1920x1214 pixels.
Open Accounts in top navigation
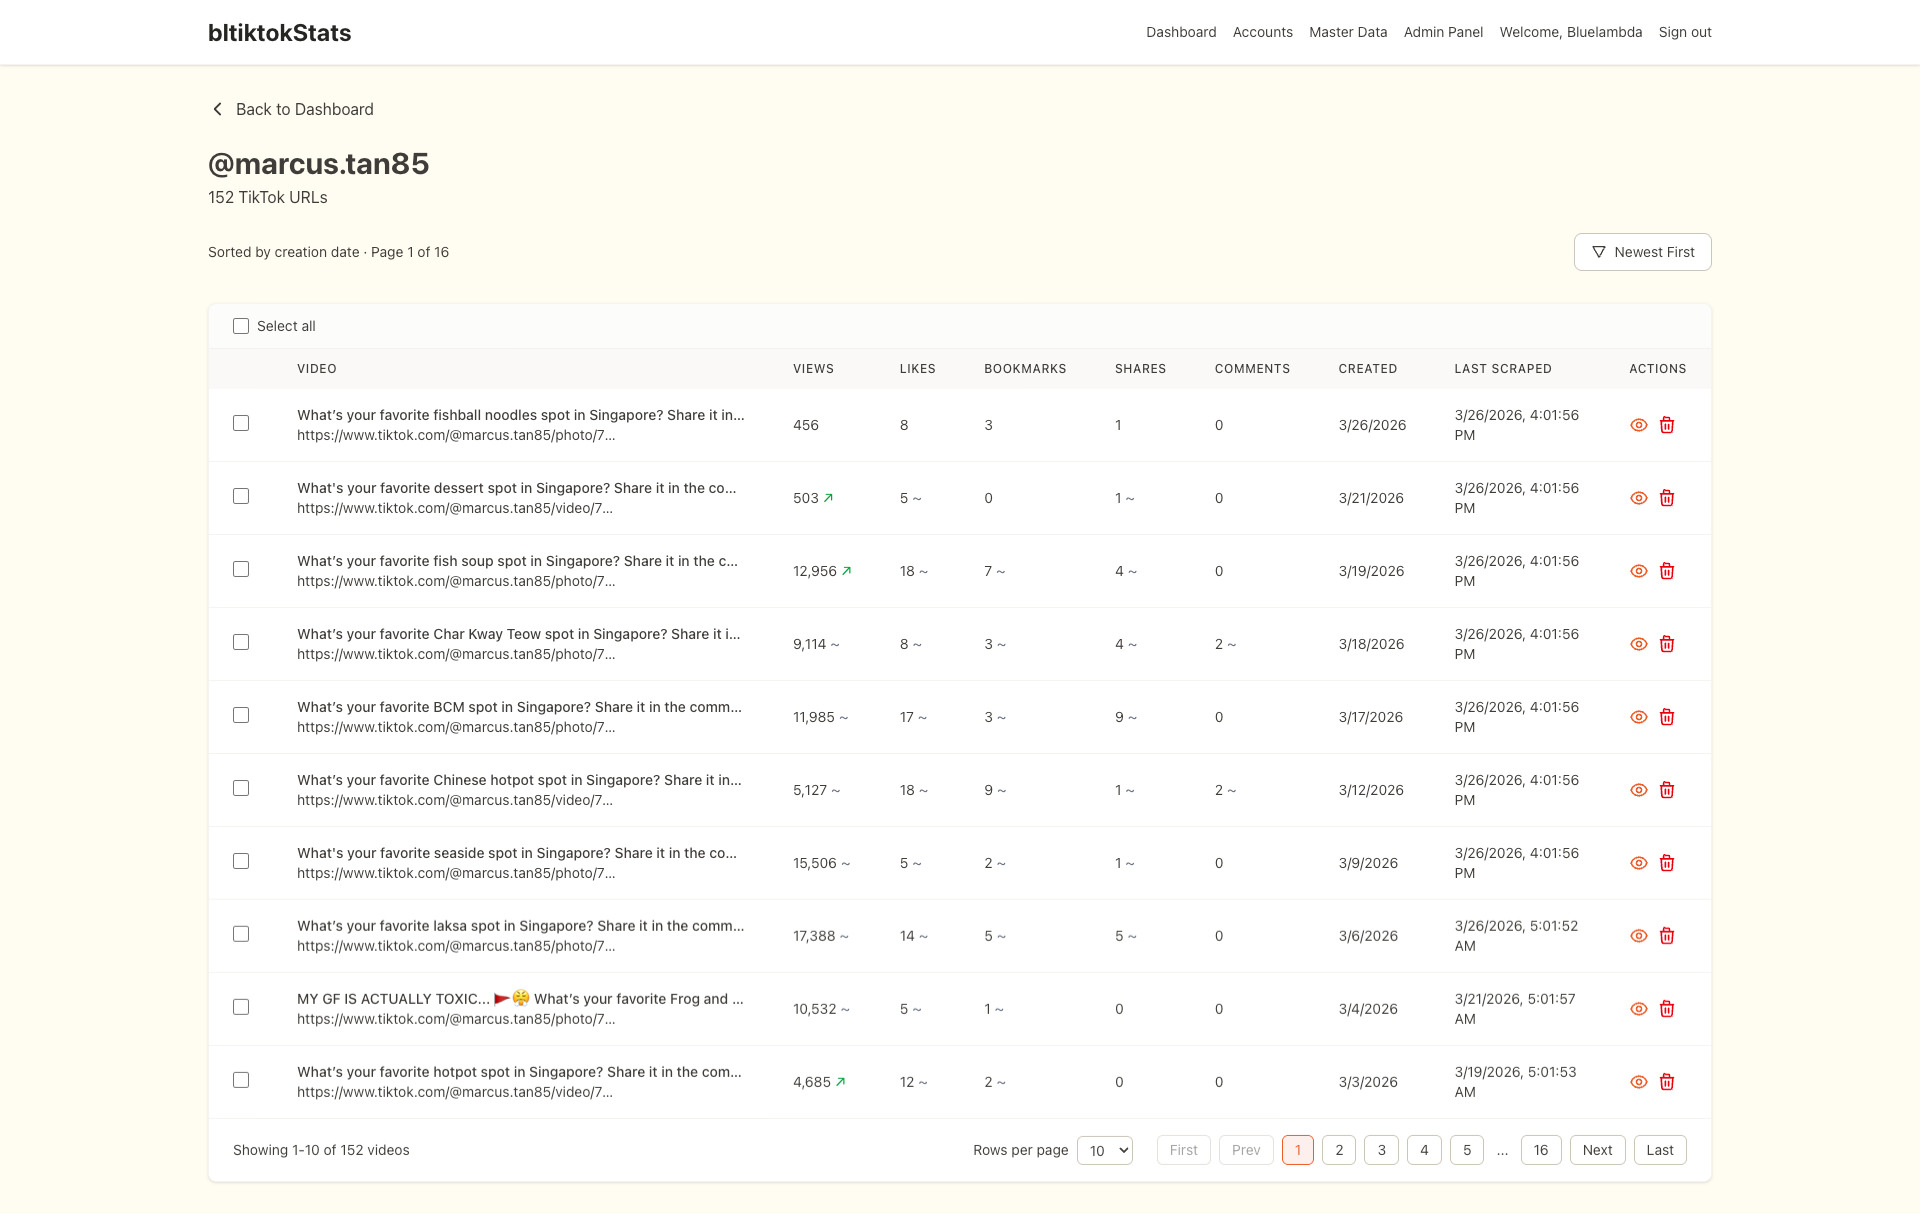1262,32
